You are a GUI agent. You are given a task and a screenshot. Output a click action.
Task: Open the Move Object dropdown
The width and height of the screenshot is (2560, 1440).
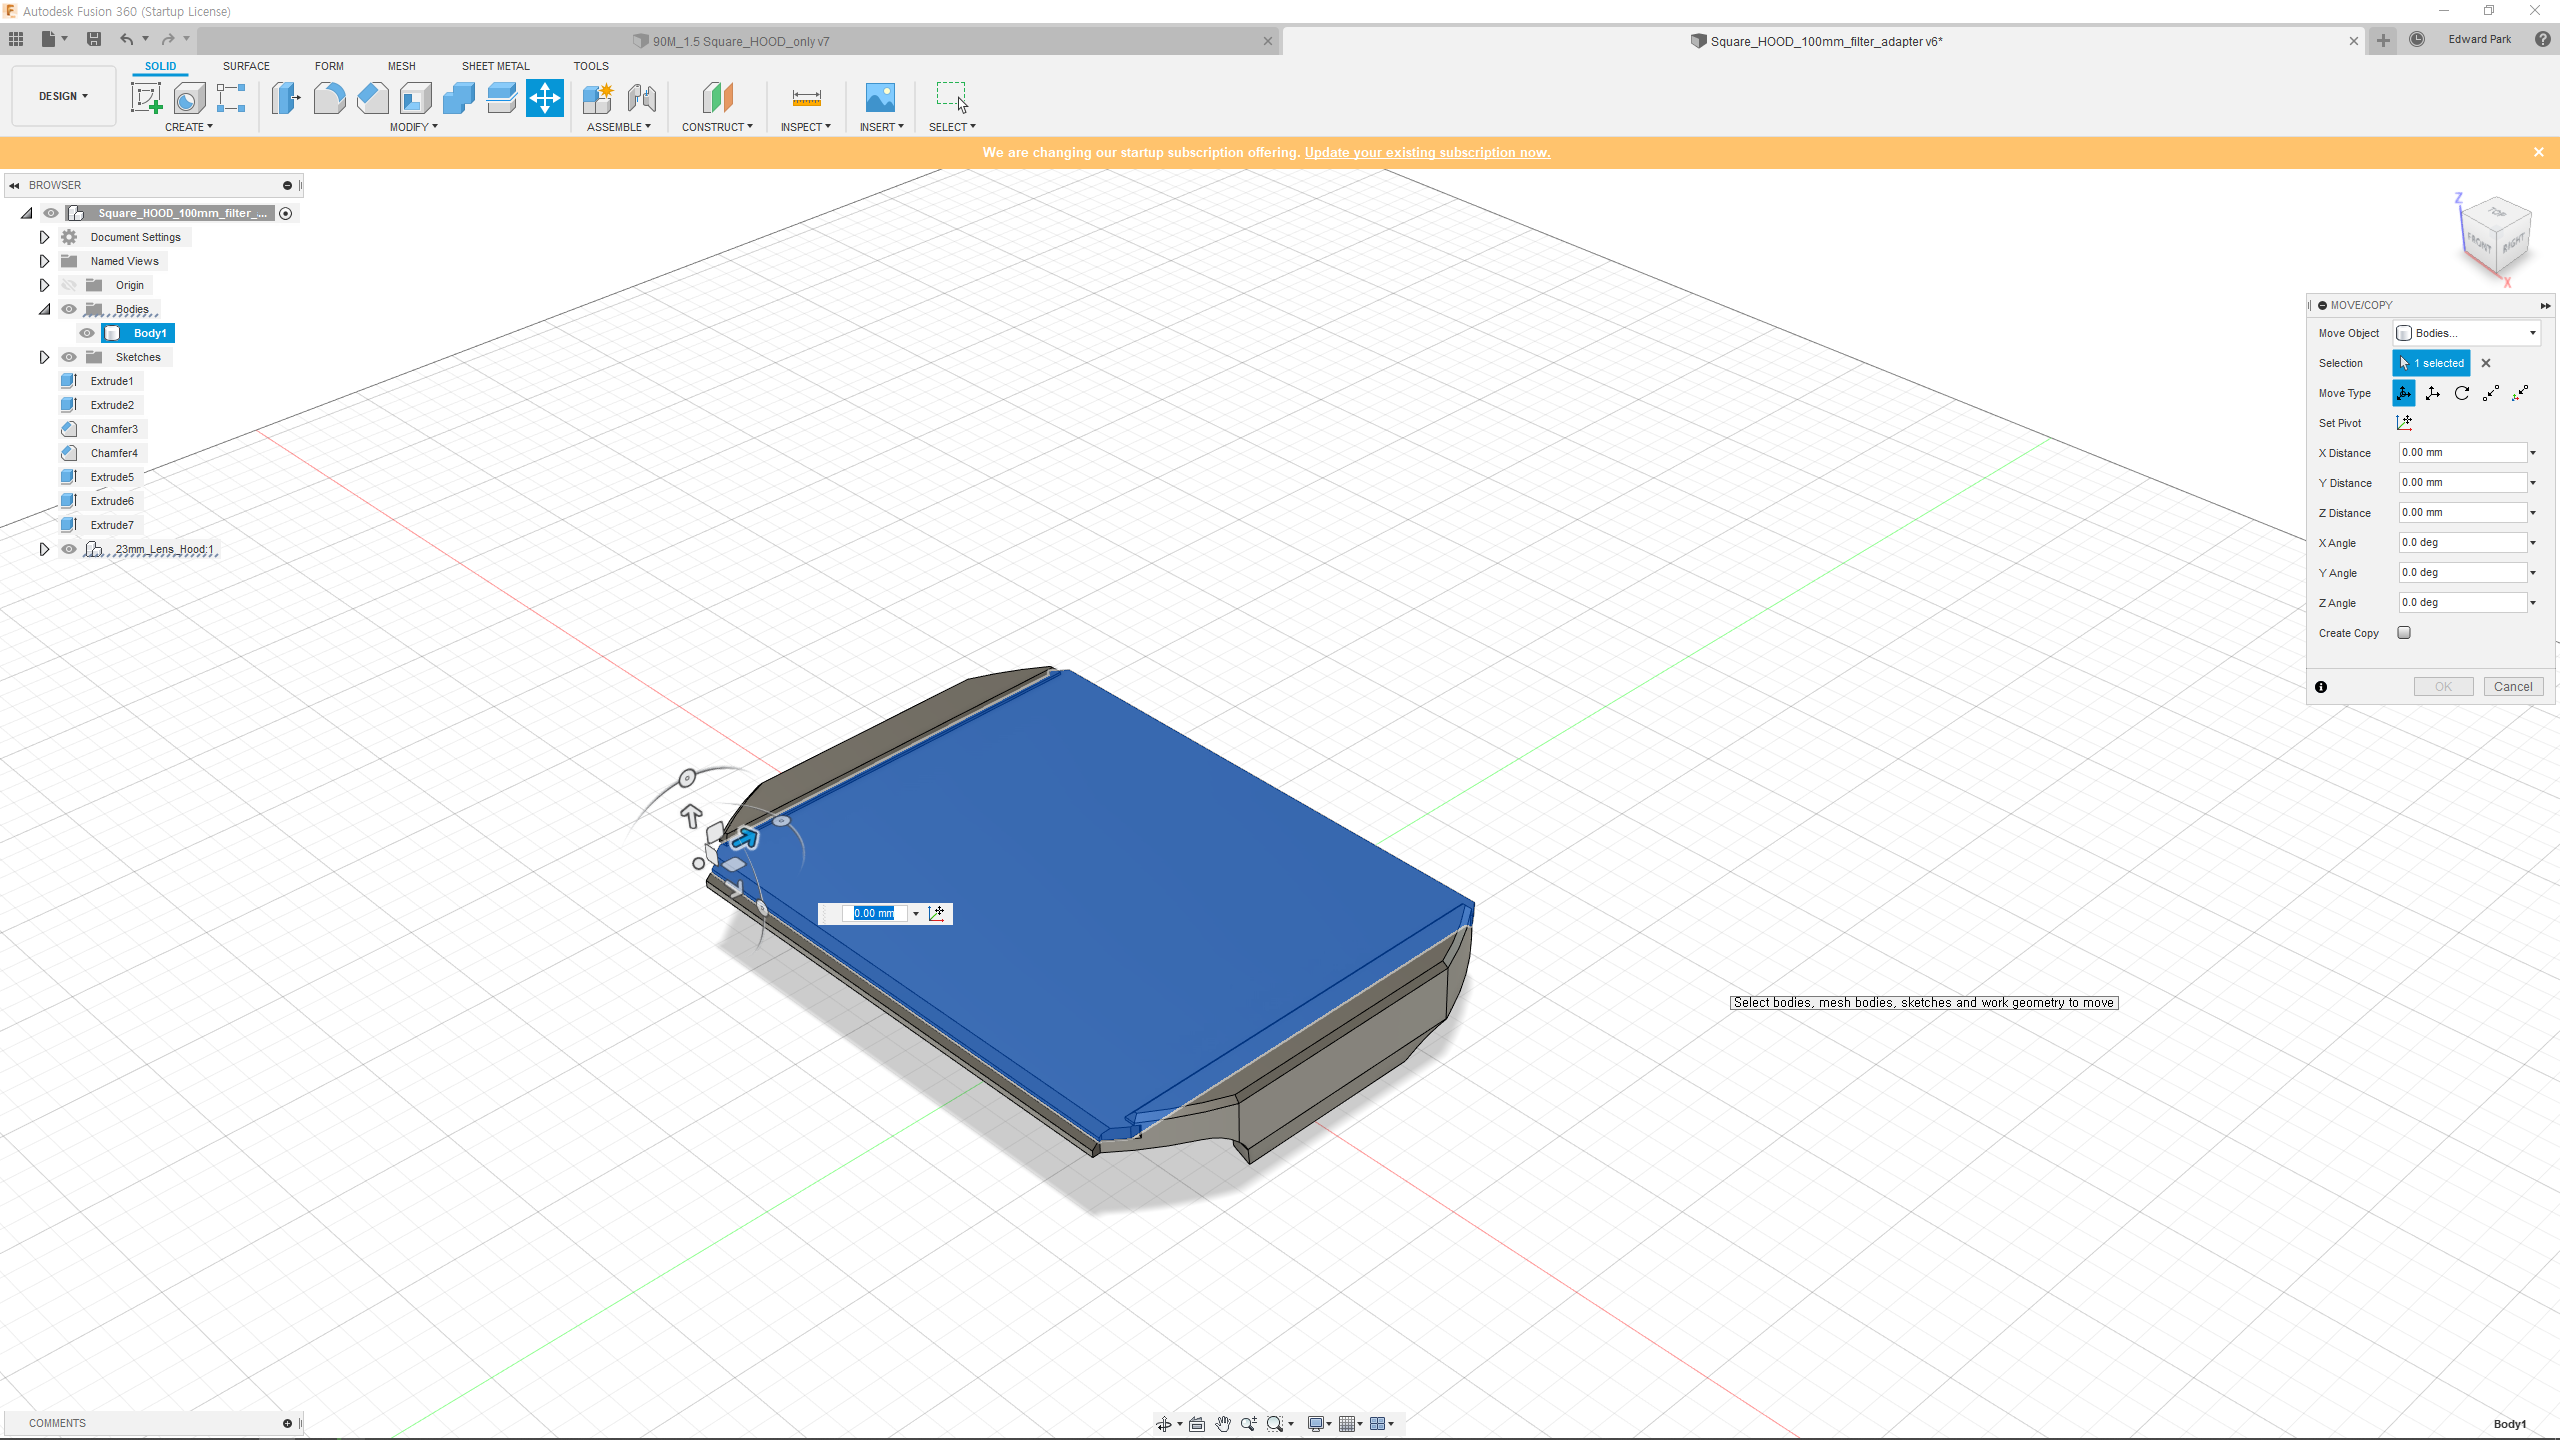point(2466,333)
